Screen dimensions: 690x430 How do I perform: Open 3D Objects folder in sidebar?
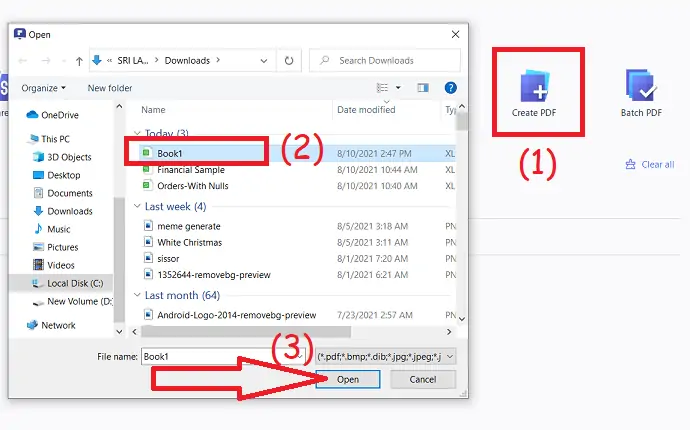point(69,157)
